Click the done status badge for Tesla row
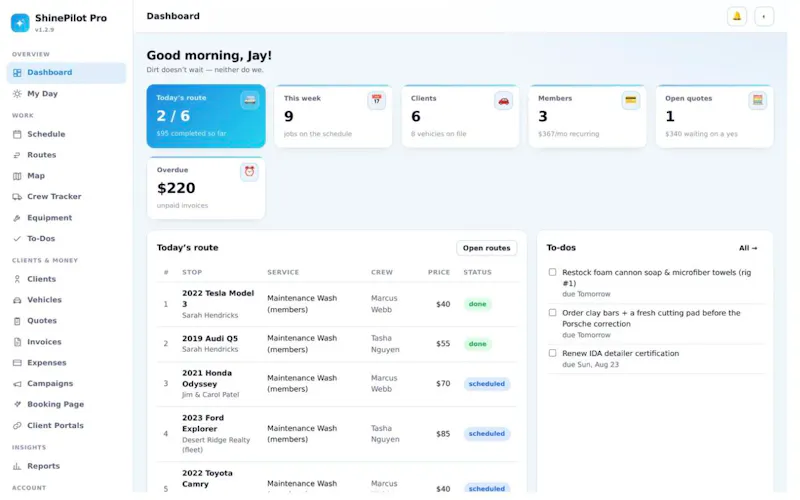The image size is (800, 500). [478, 304]
